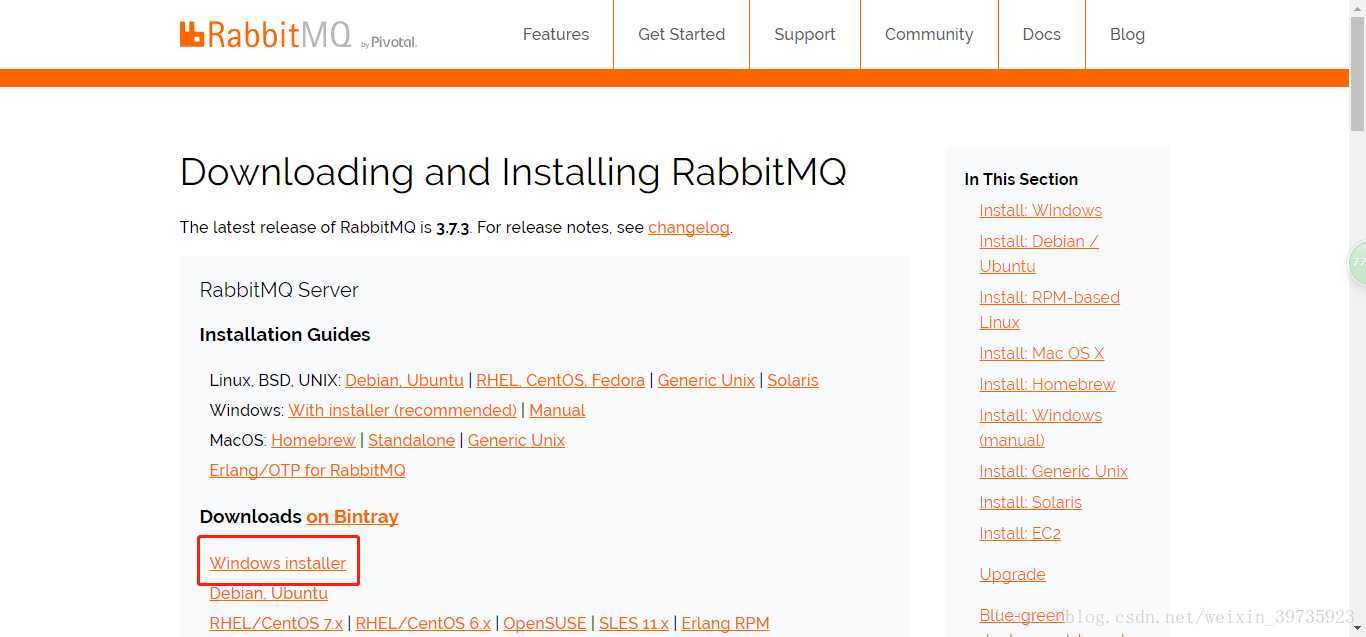Image resolution: width=1366 pixels, height=637 pixels.
Task: Click the In This Section heading
Action: [1021, 179]
